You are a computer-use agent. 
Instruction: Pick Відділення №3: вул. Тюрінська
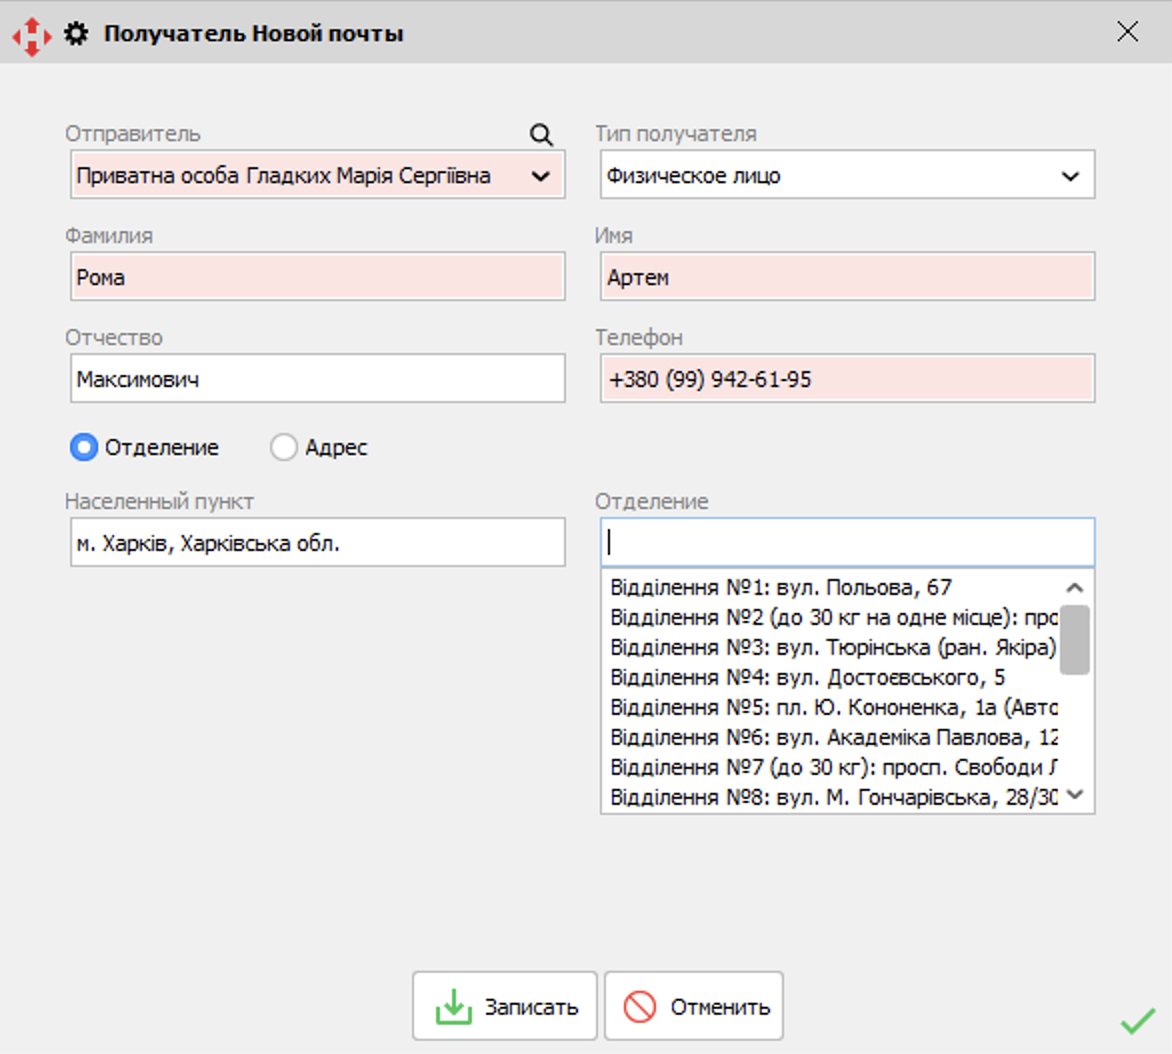pos(833,647)
